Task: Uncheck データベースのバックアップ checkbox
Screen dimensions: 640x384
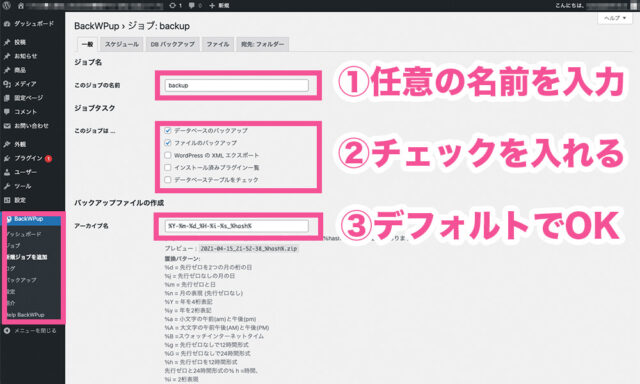Action: click(167, 131)
